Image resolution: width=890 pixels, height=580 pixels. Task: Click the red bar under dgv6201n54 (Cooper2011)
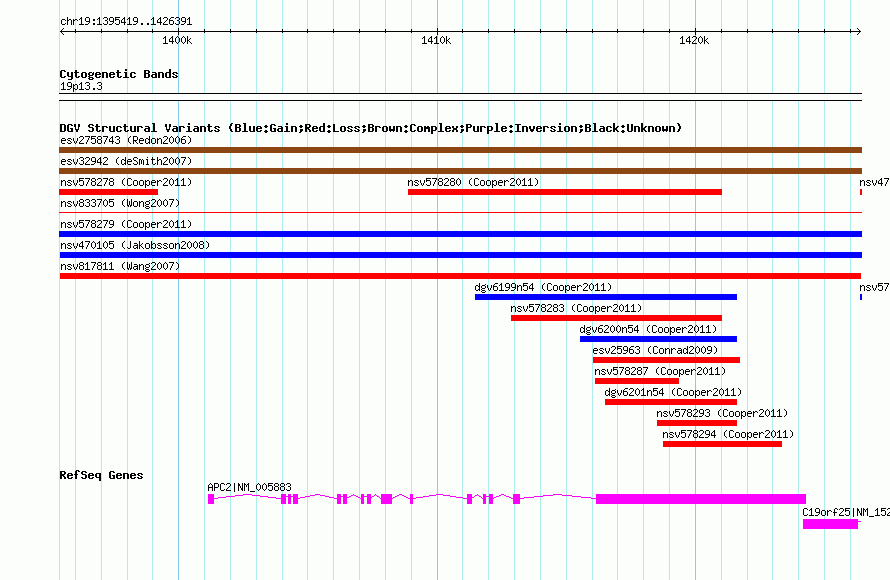click(x=671, y=402)
